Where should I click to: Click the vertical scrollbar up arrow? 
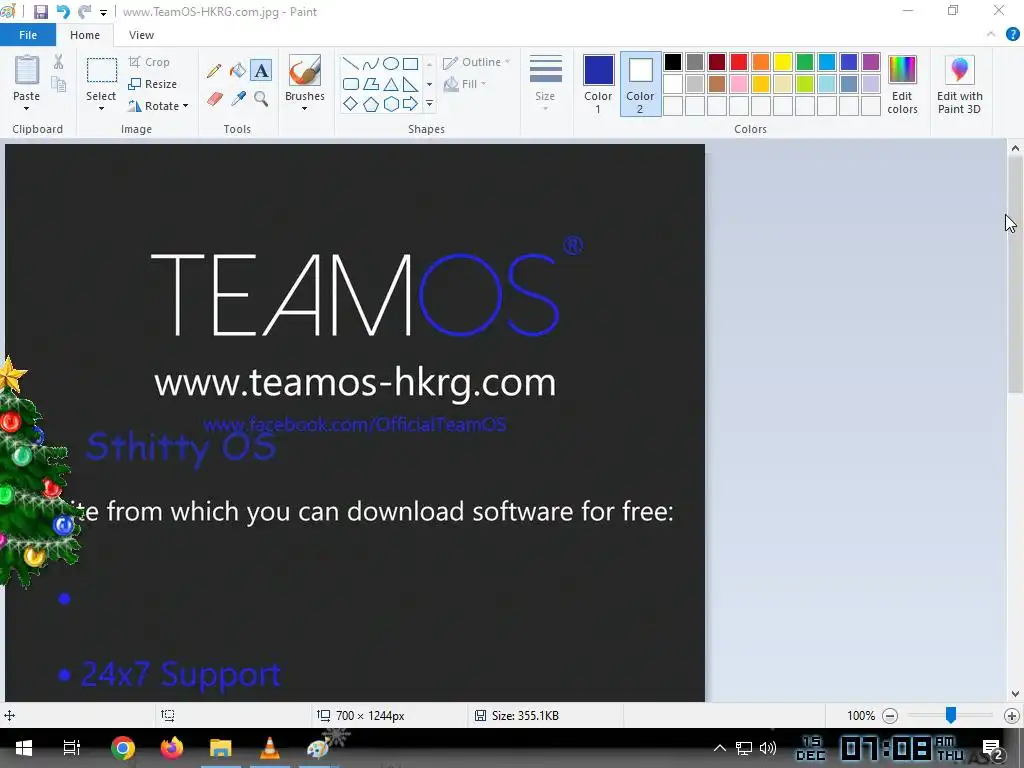1015,149
